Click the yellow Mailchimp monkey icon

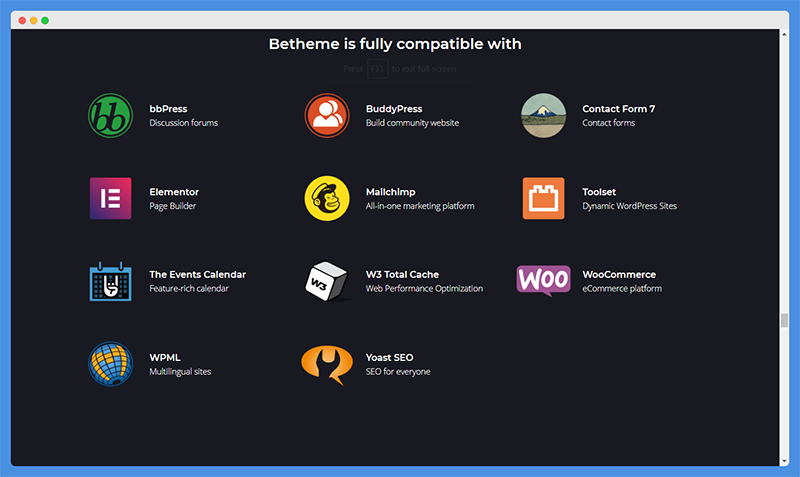click(327, 198)
